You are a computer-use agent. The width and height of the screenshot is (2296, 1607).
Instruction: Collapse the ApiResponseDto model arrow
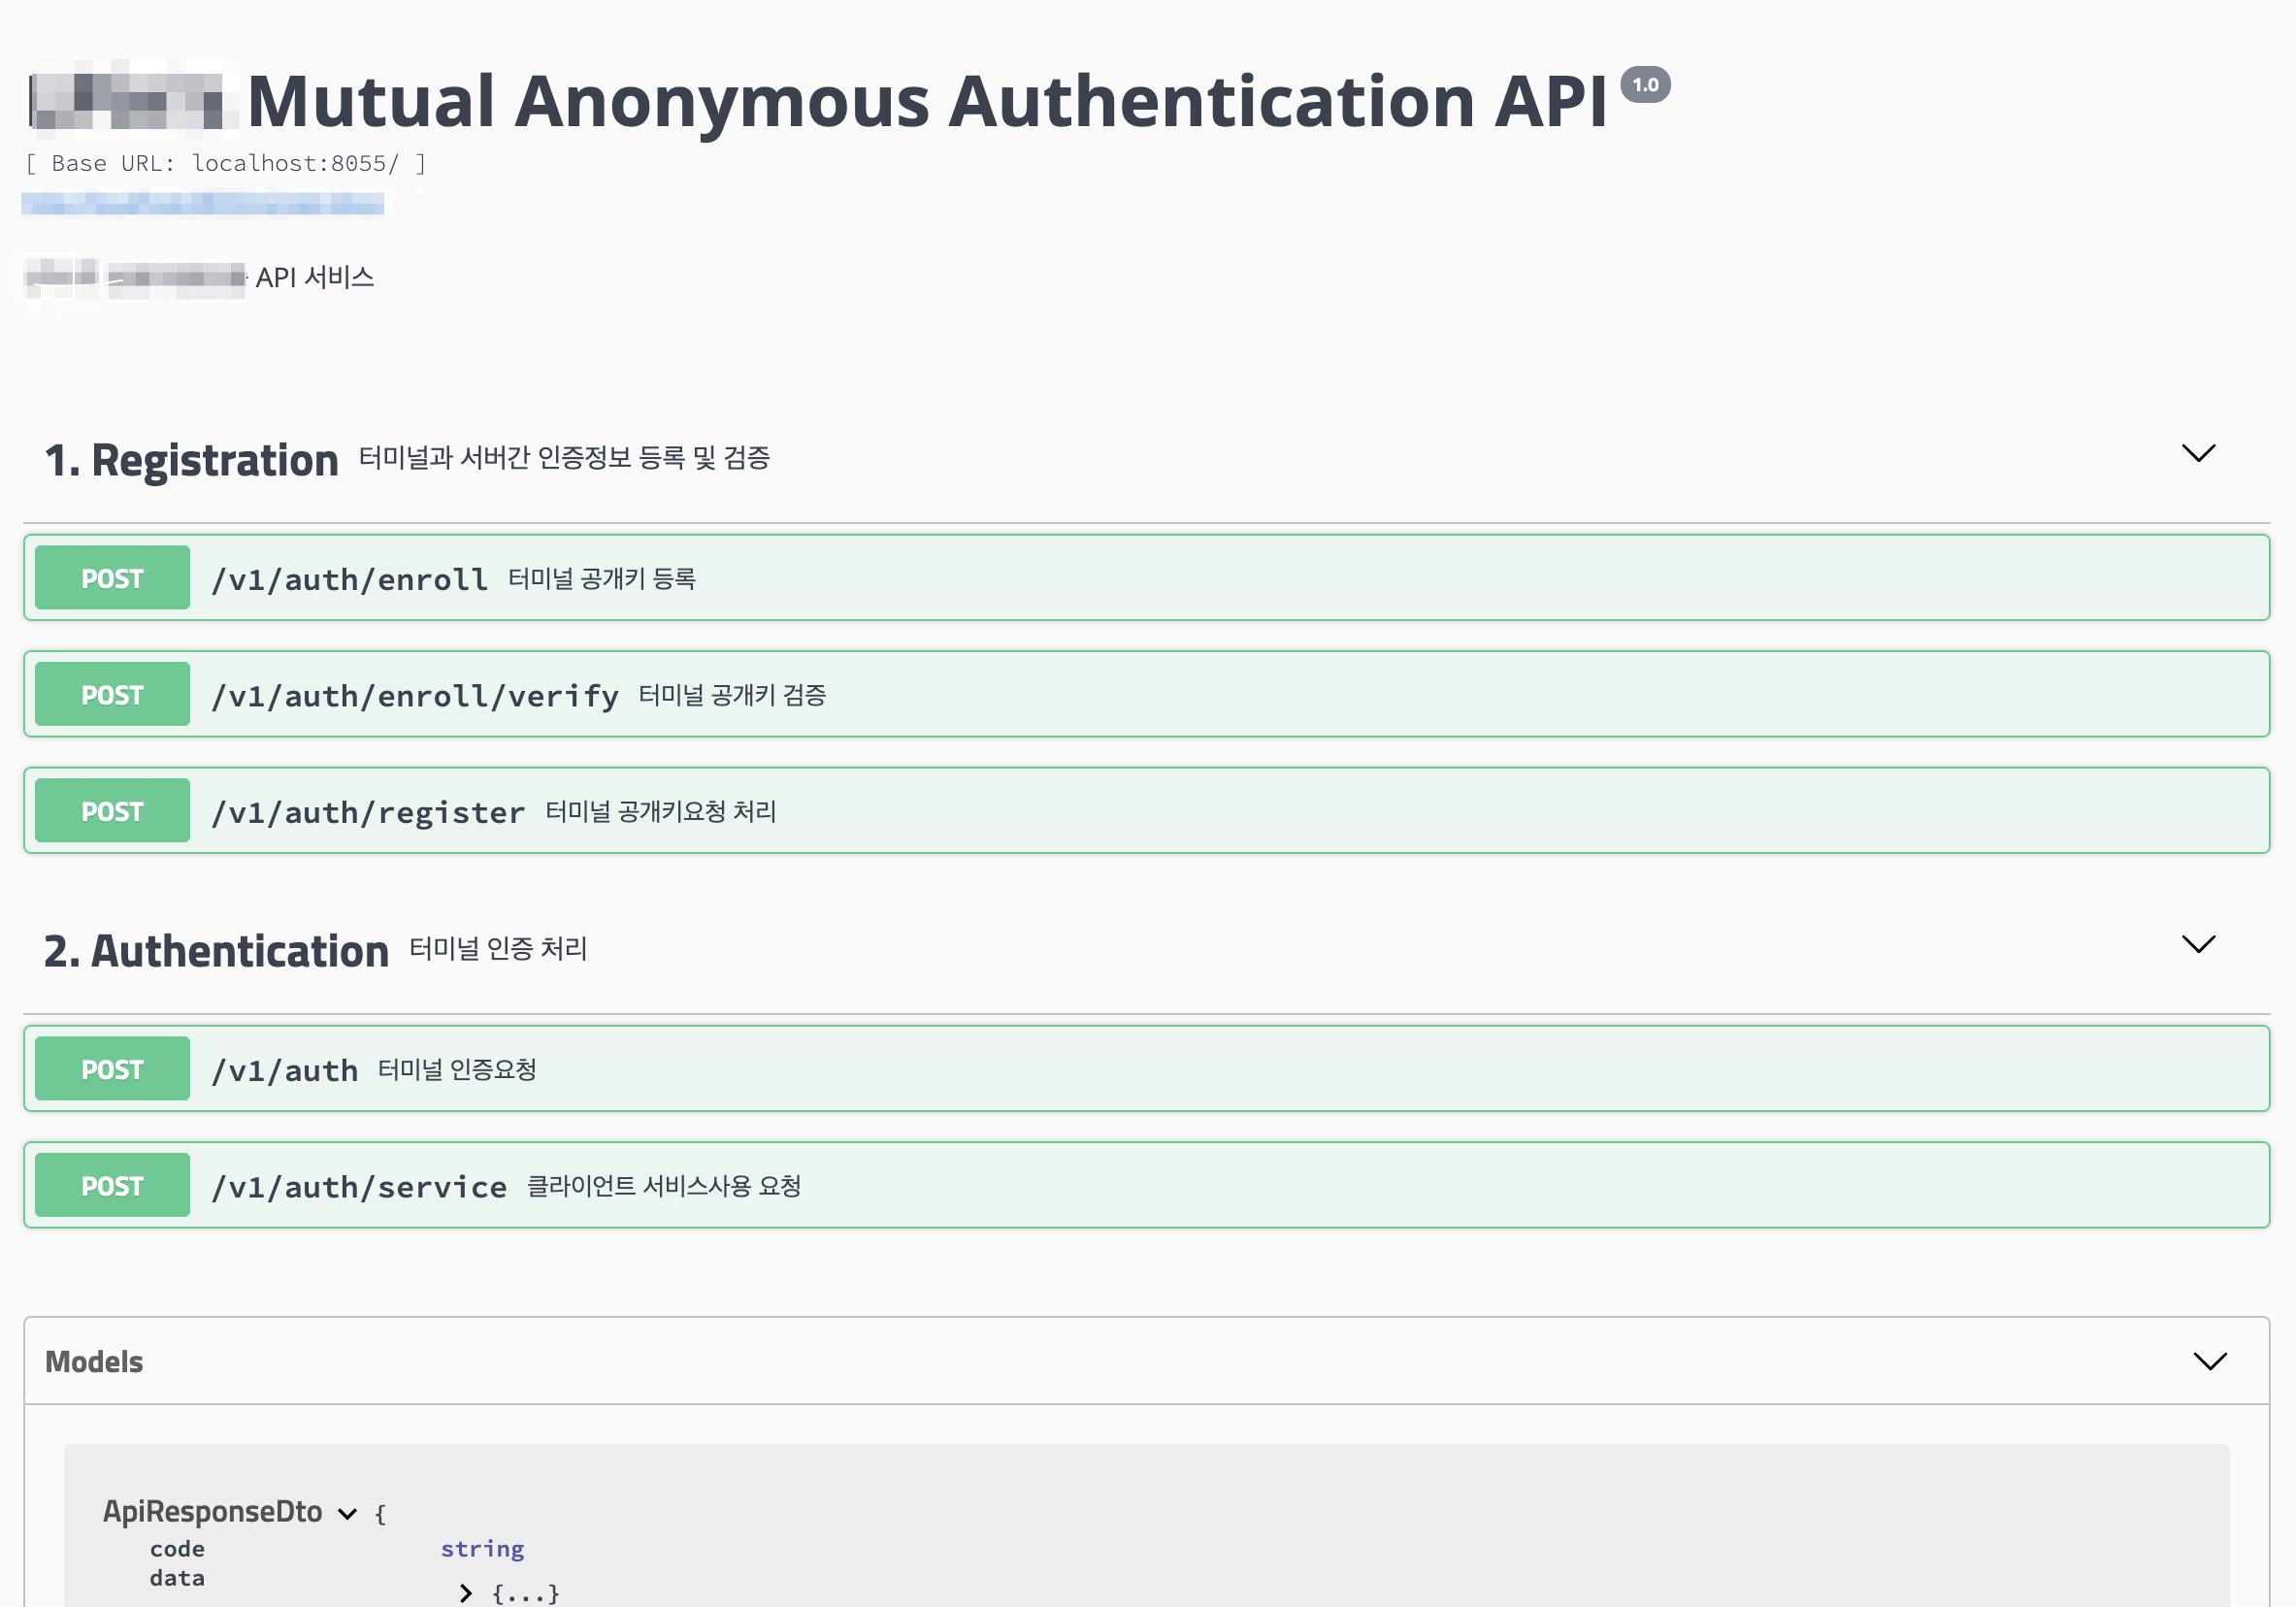[347, 1514]
